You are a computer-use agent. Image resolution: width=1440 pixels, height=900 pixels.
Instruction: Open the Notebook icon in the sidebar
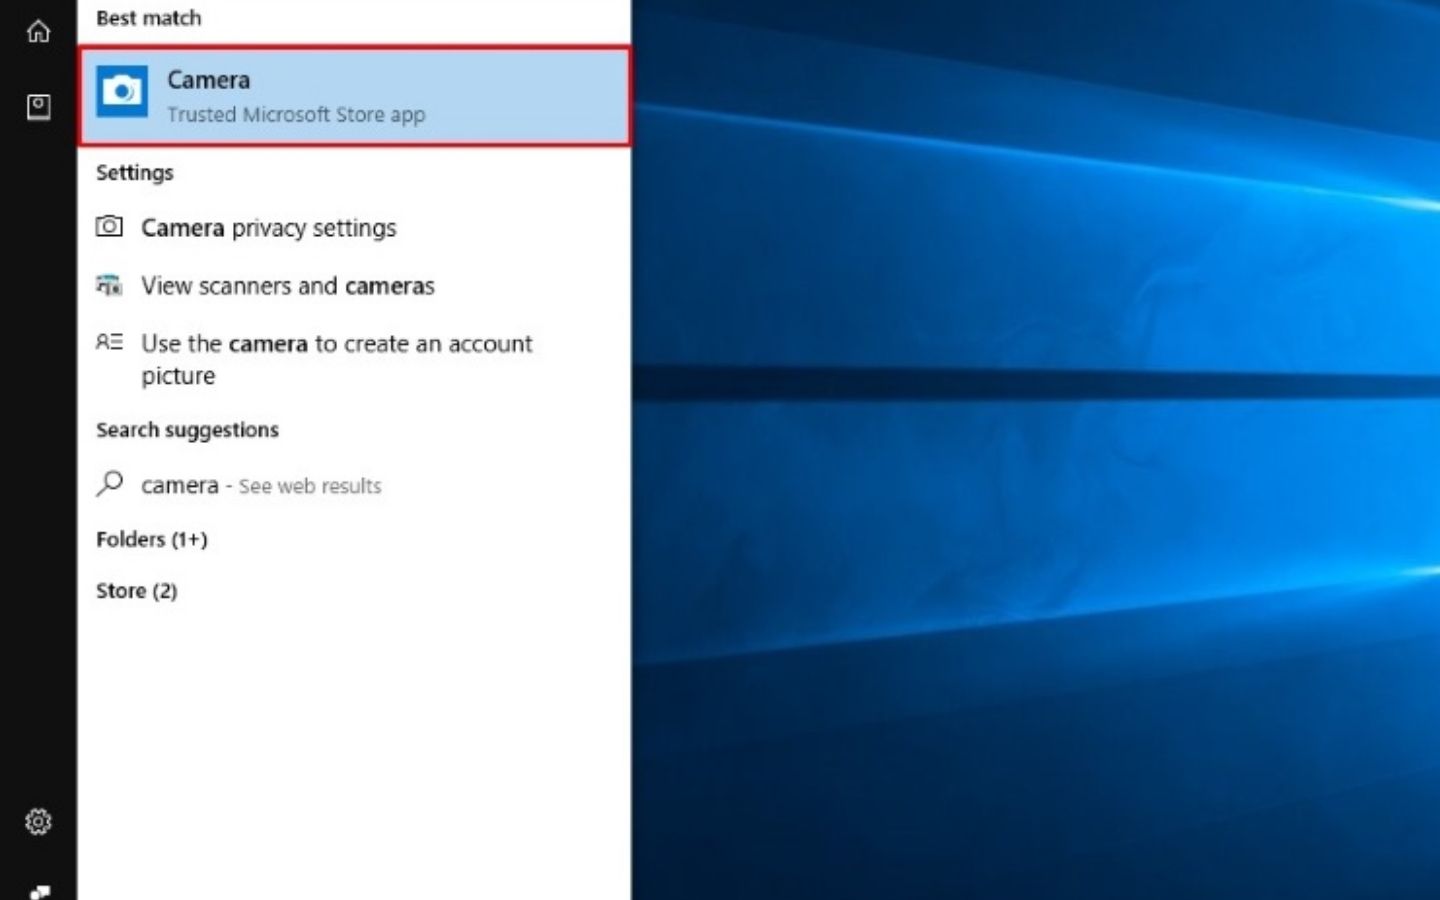tap(38, 106)
